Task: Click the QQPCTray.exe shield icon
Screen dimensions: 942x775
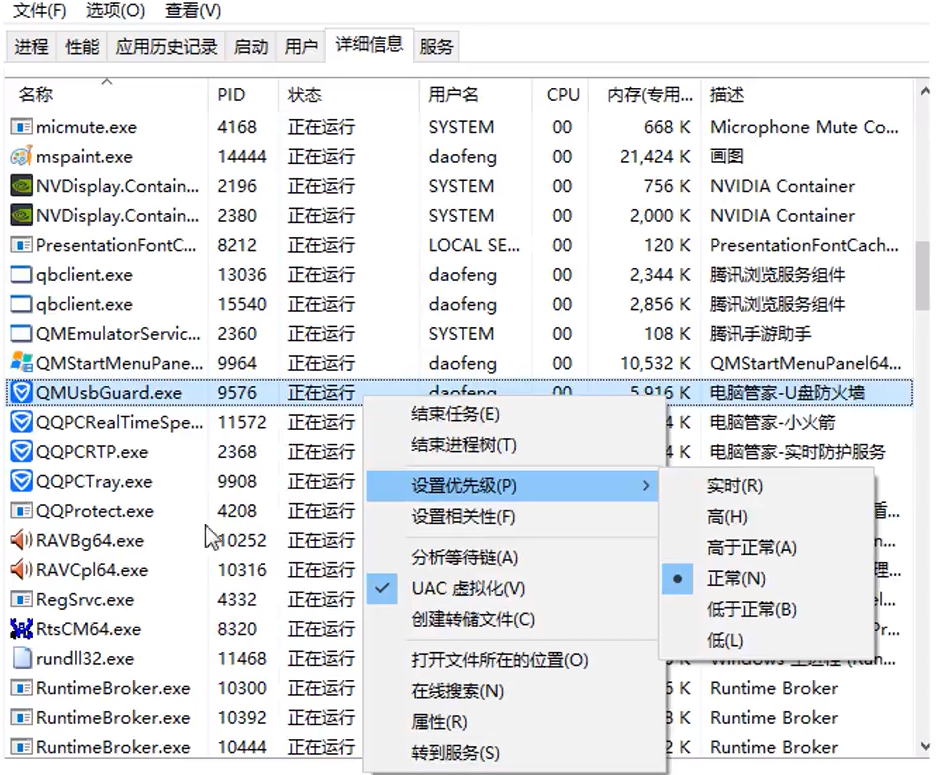Action: point(22,481)
